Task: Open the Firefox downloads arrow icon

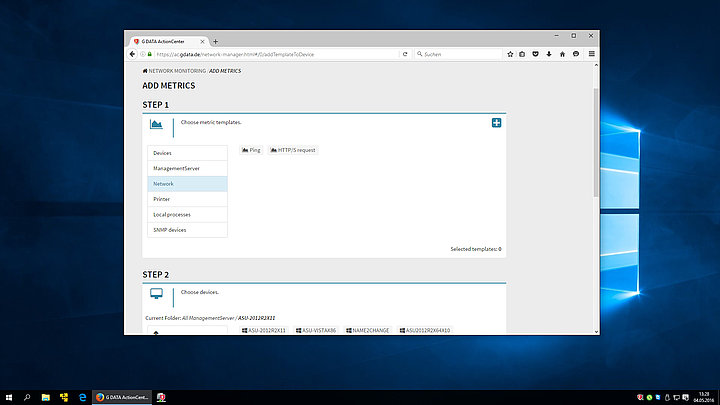Action: coord(548,54)
